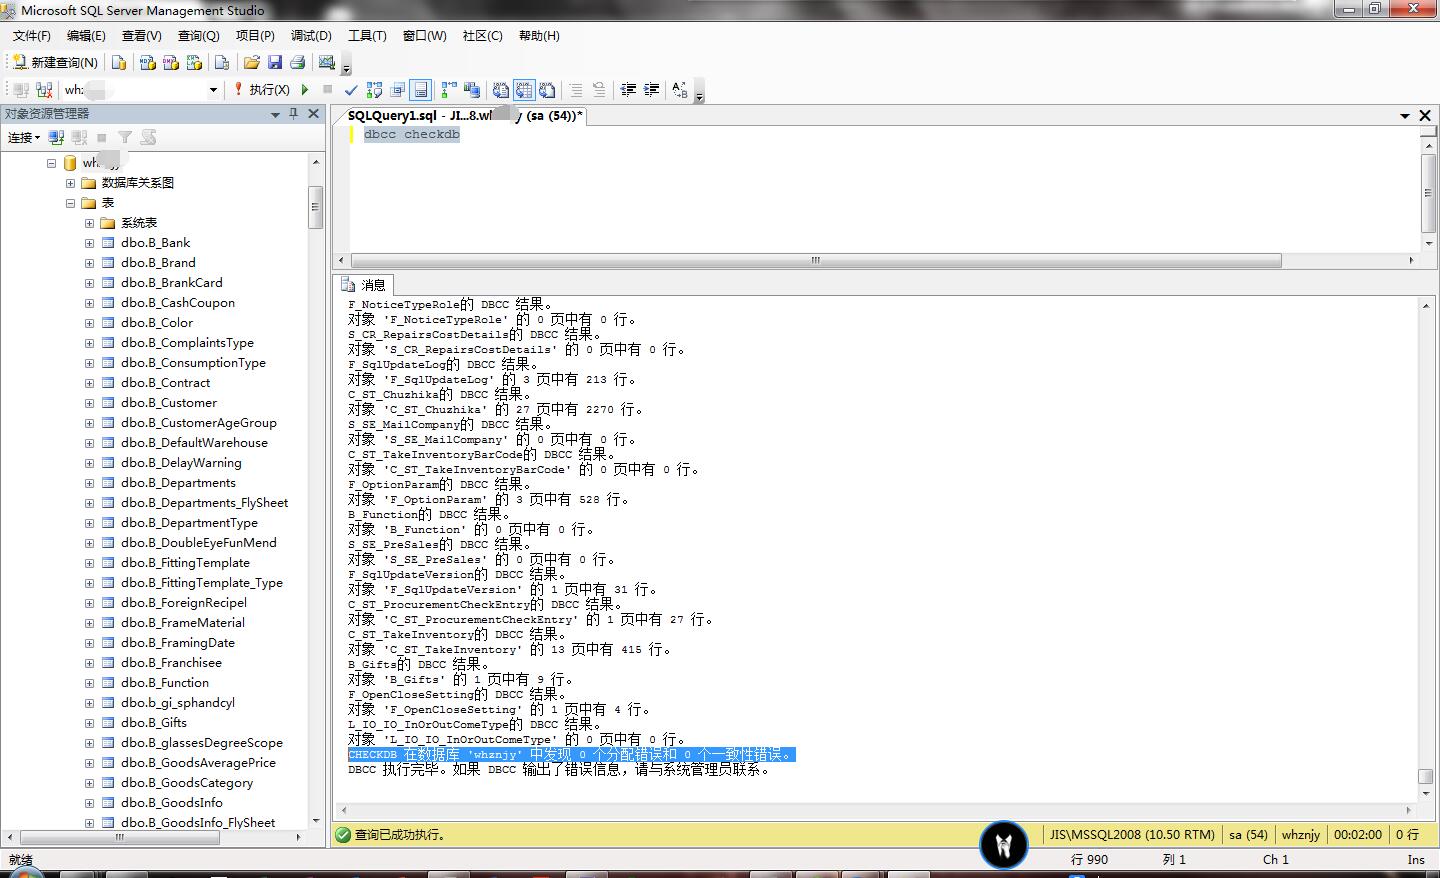Viewport: 1440px width, 878px height.
Task: Click the 'dbcc checkdb' query text
Action: click(x=412, y=134)
